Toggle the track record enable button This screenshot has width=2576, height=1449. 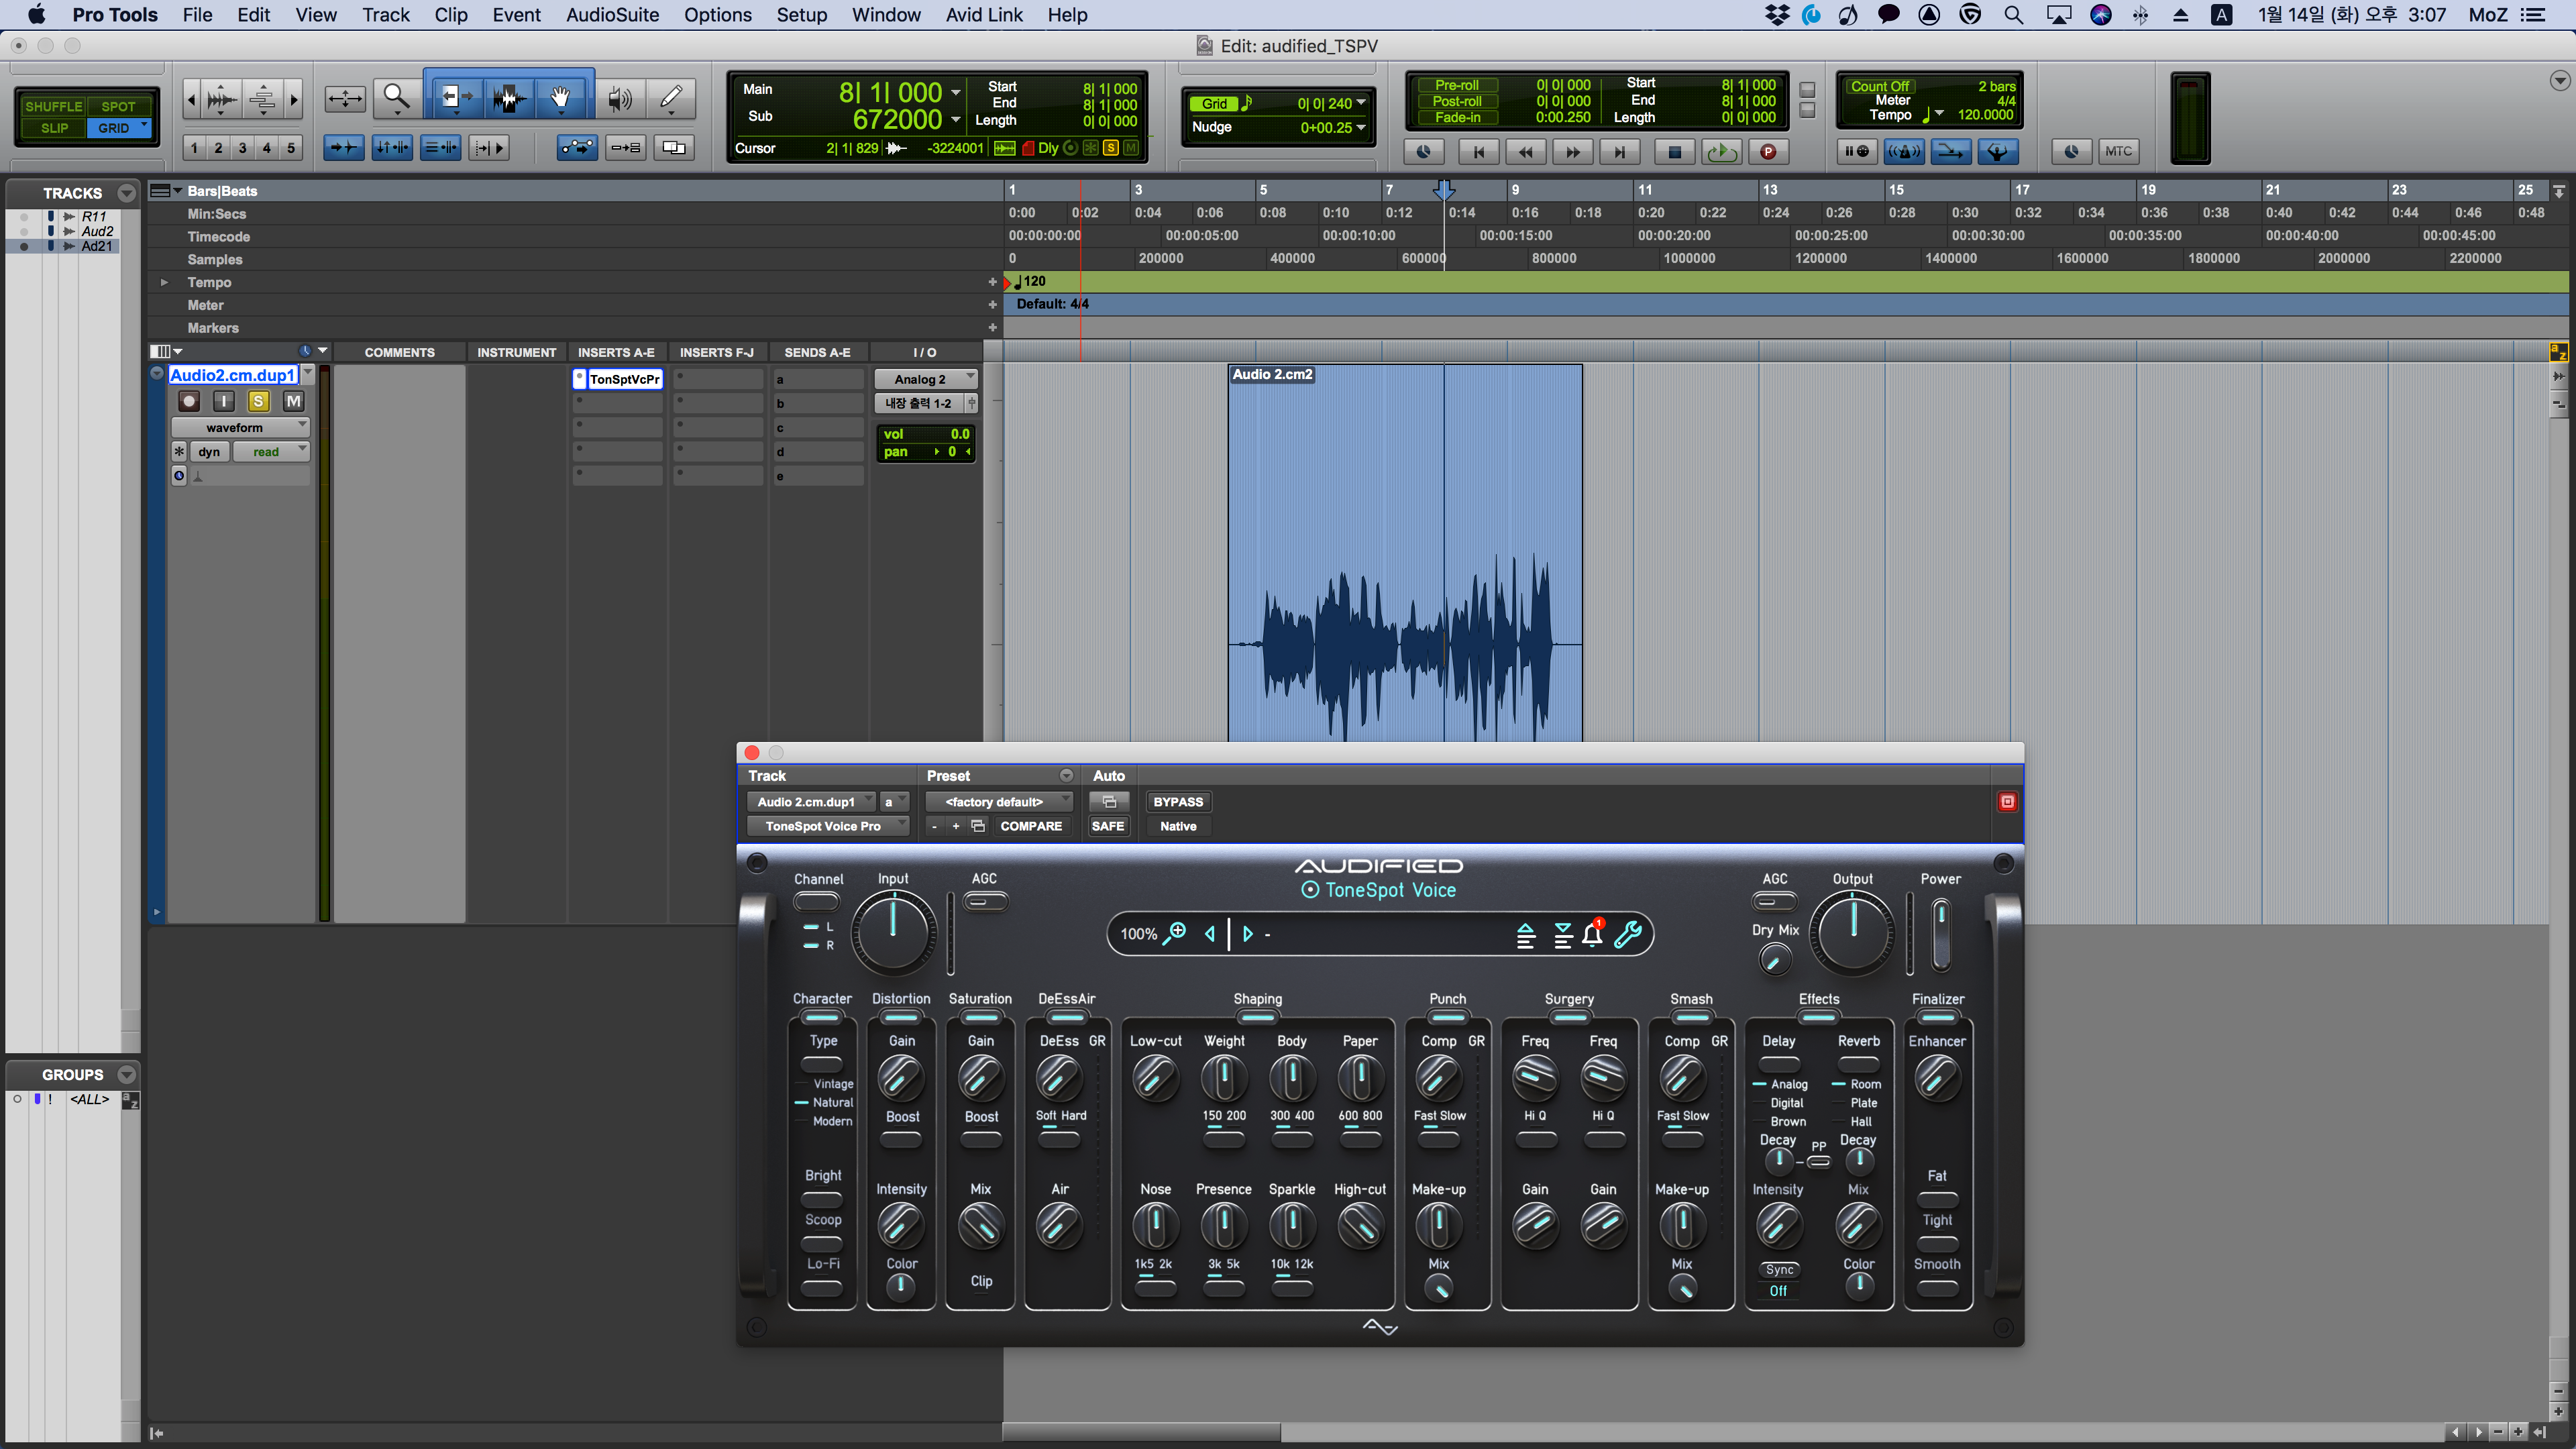point(188,401)
